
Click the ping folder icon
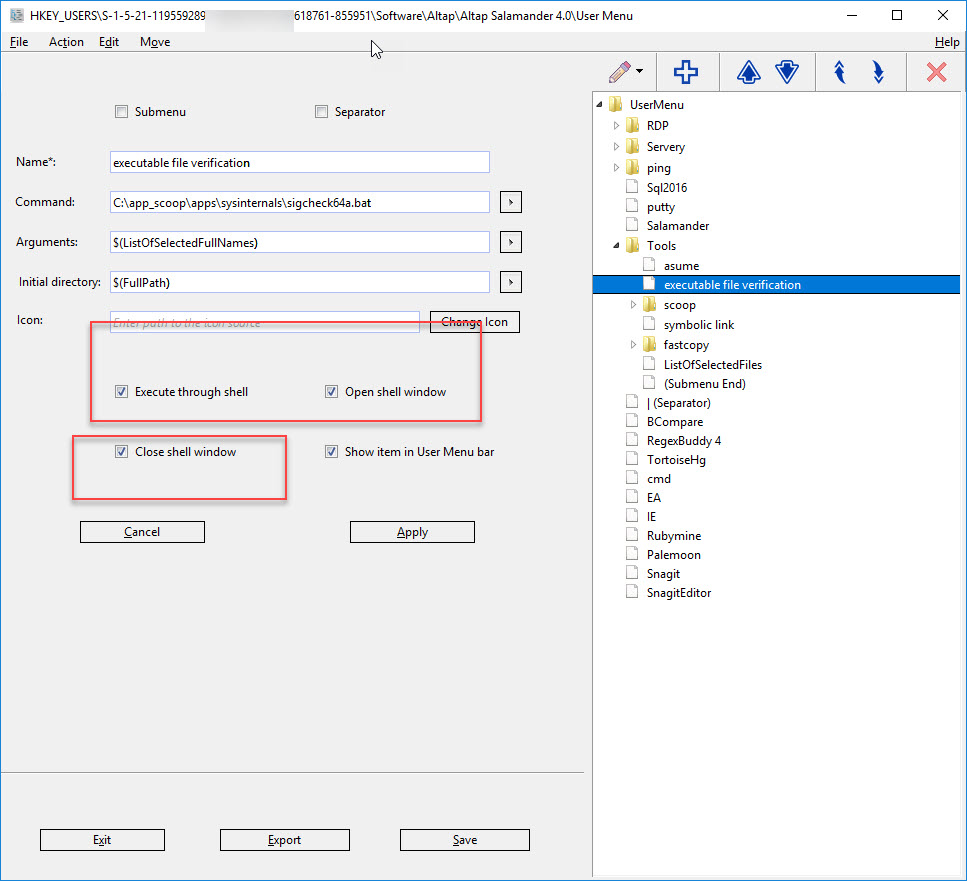[633, 168]
